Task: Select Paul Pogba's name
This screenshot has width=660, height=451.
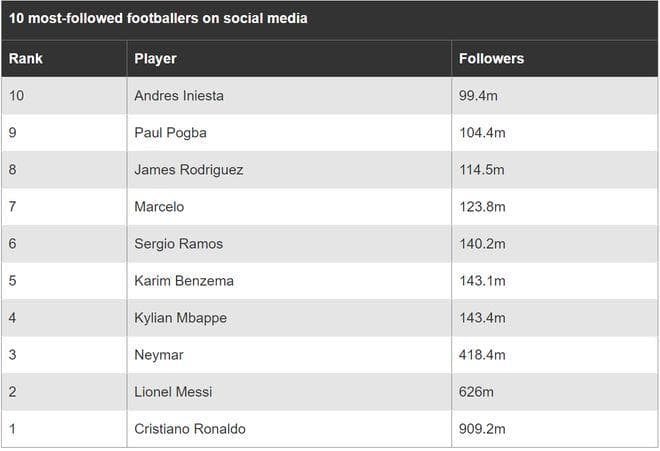Action: (x=170, y=133)
